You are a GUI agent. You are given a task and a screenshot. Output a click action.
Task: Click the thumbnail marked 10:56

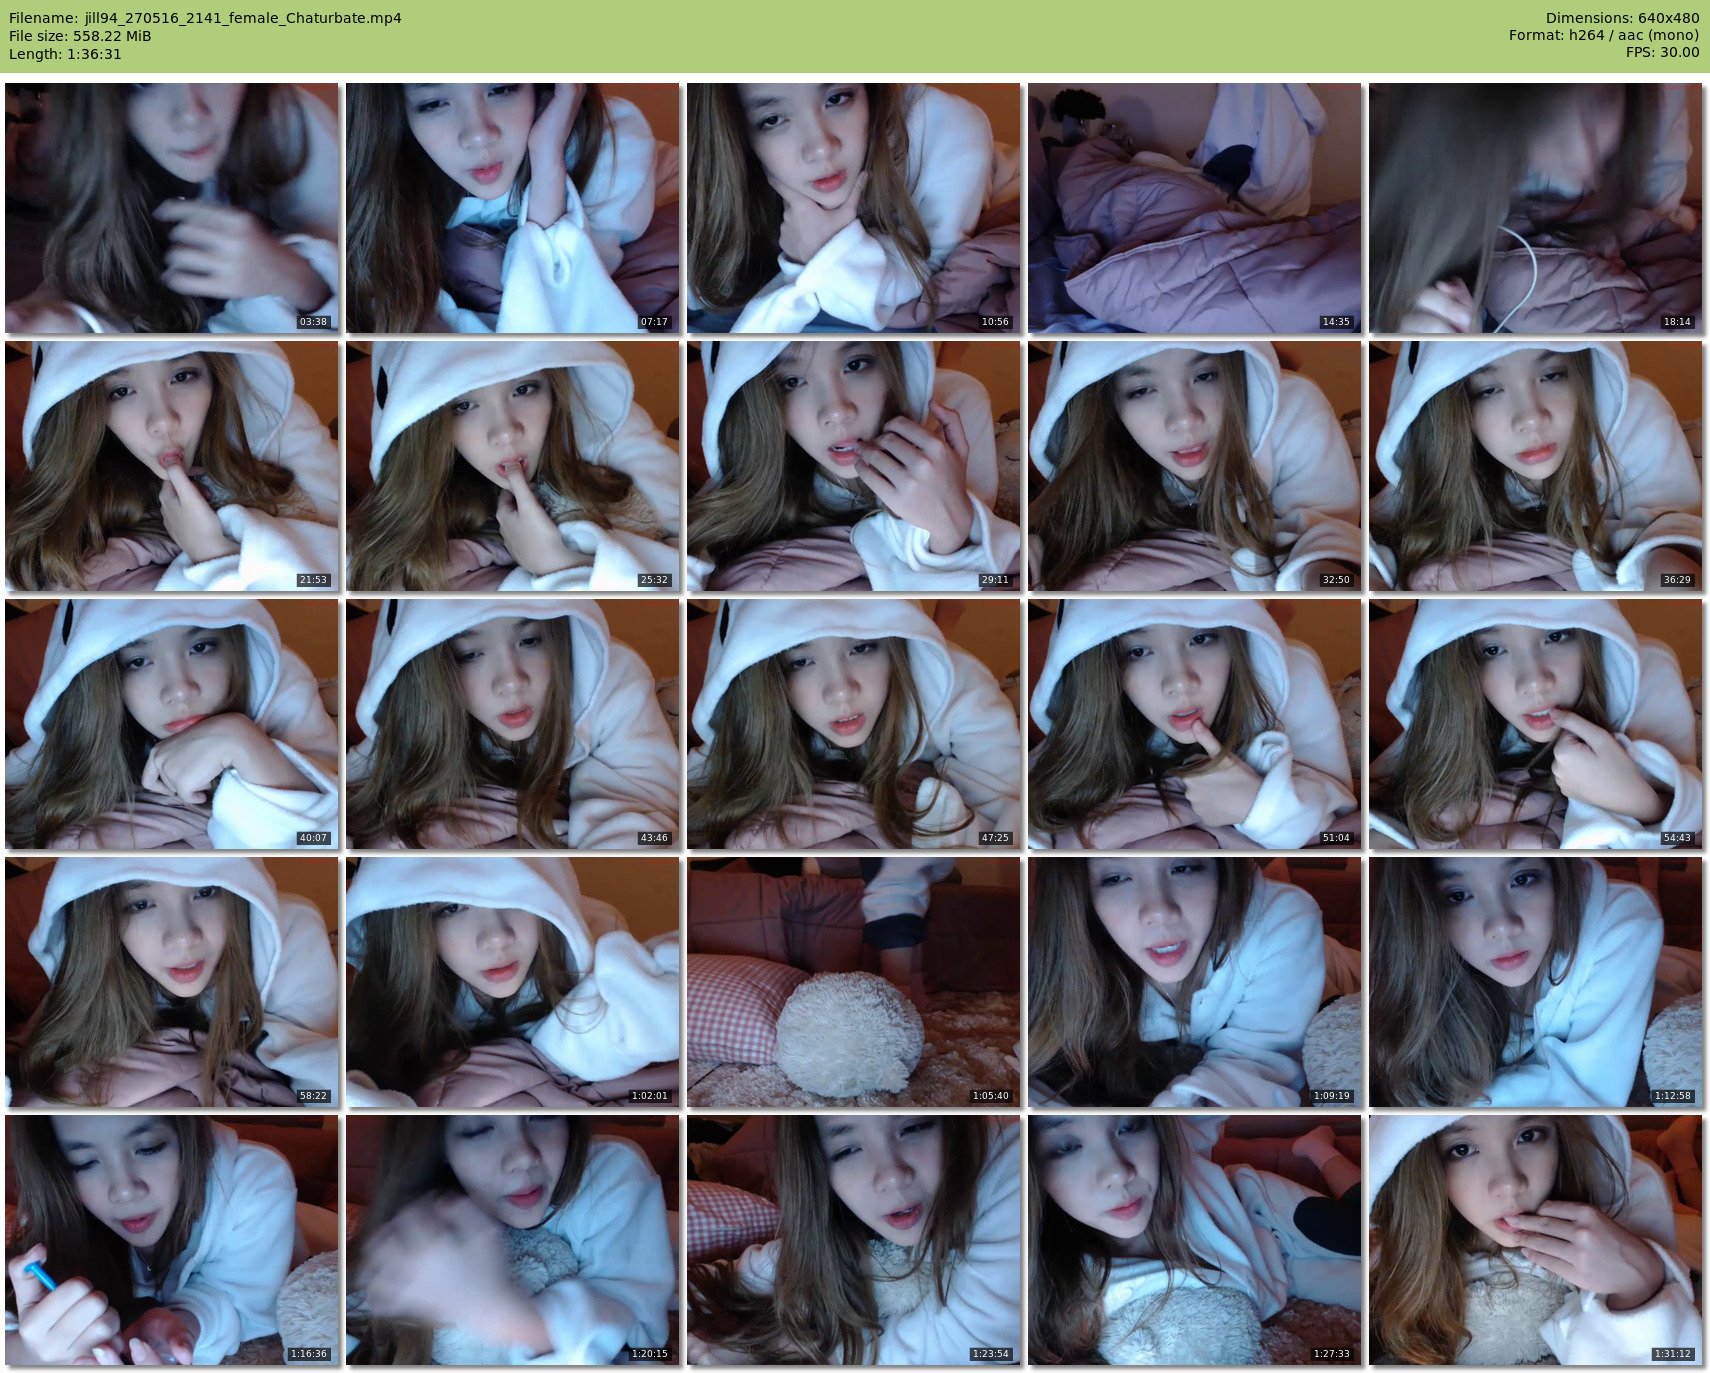click(x=854, y=208)
